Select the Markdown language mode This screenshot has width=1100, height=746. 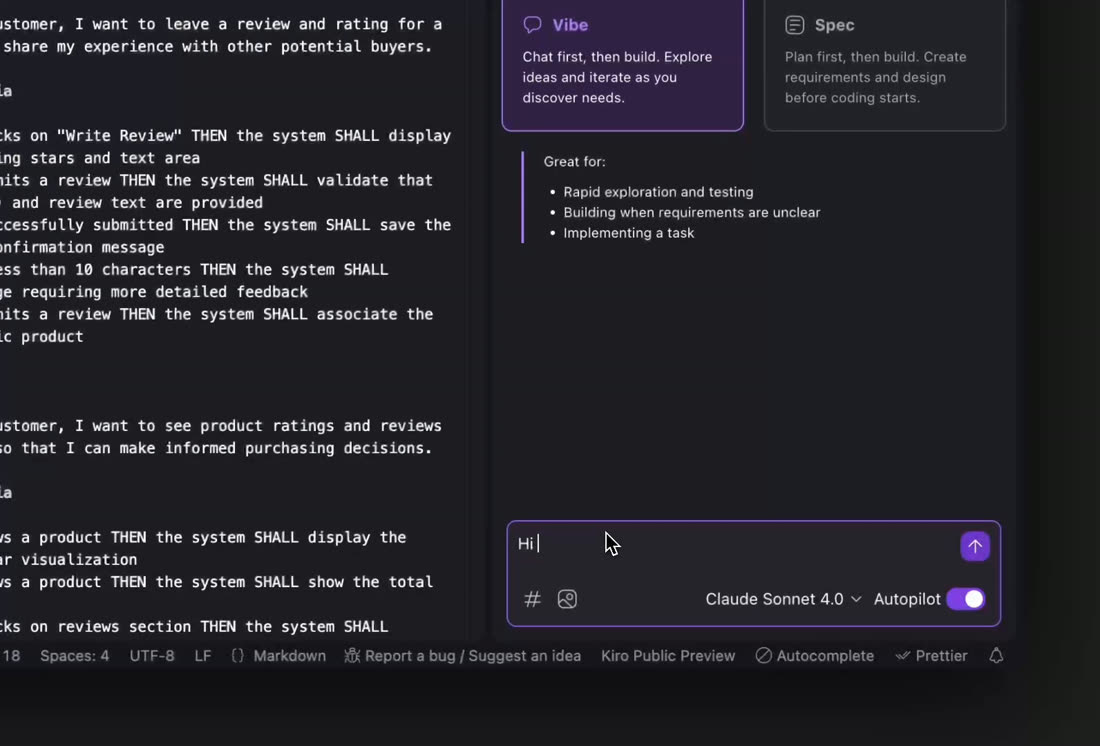pyautogui.click(x=279, y=655)
